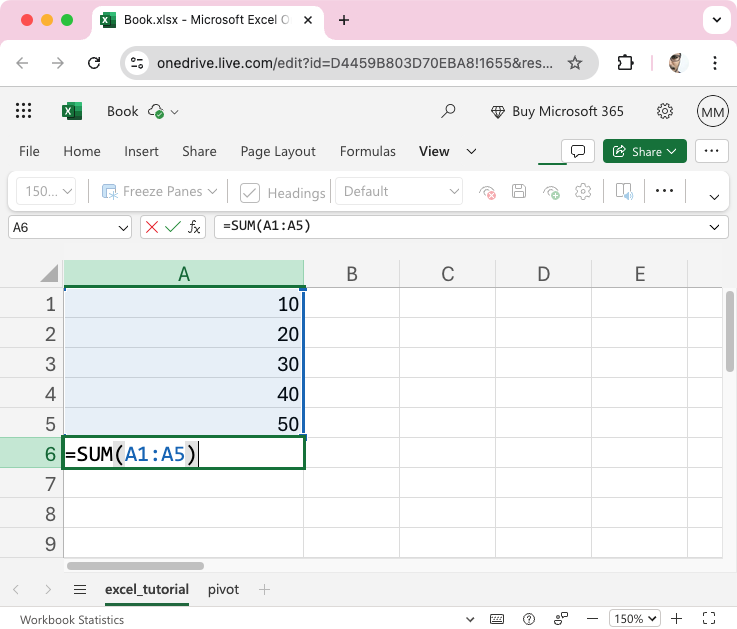Screen dimensions: 737x629
Task: Click the Excel logo icon in header
Action: (72, 111)
